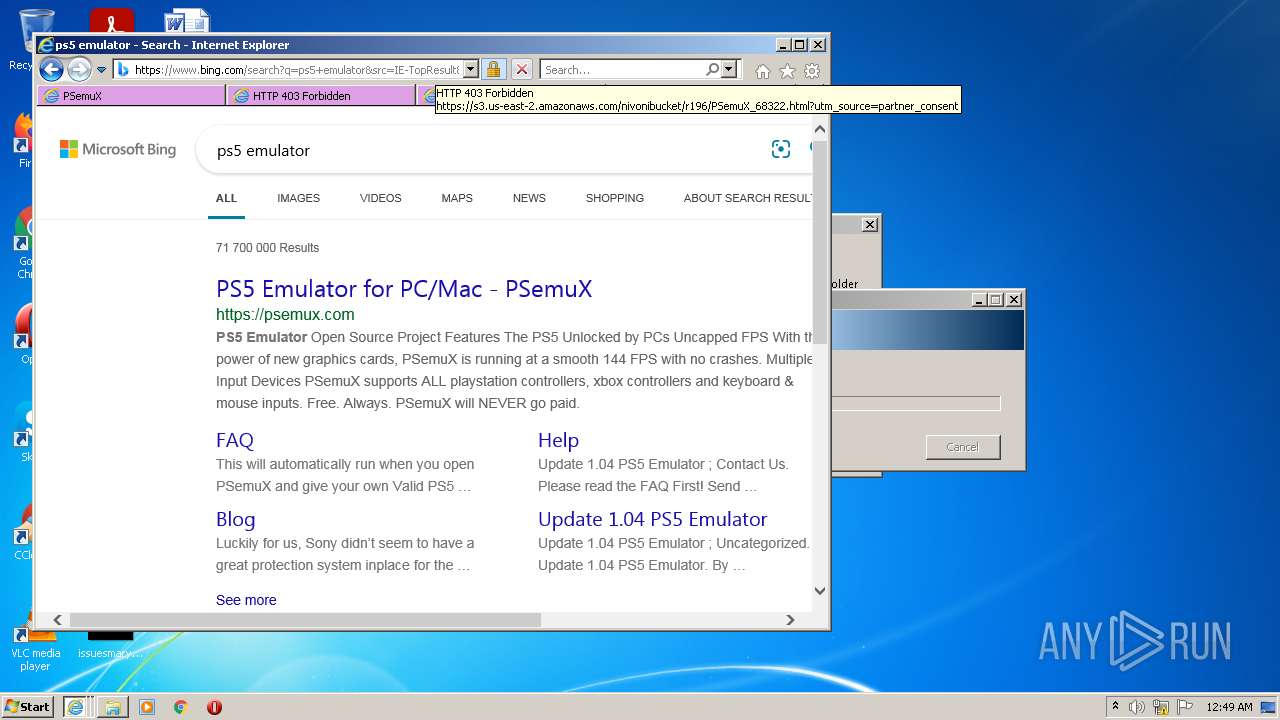The image size is (1280, 720).
Task: Click 71 700 000 Results text
Action: [267, 248]
